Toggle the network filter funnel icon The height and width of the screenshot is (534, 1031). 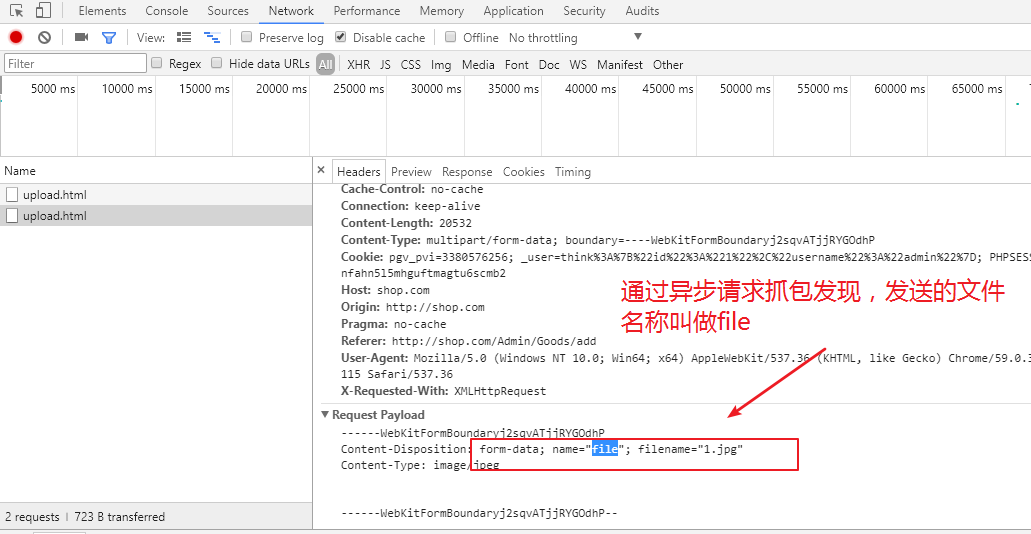pos(109,37)
